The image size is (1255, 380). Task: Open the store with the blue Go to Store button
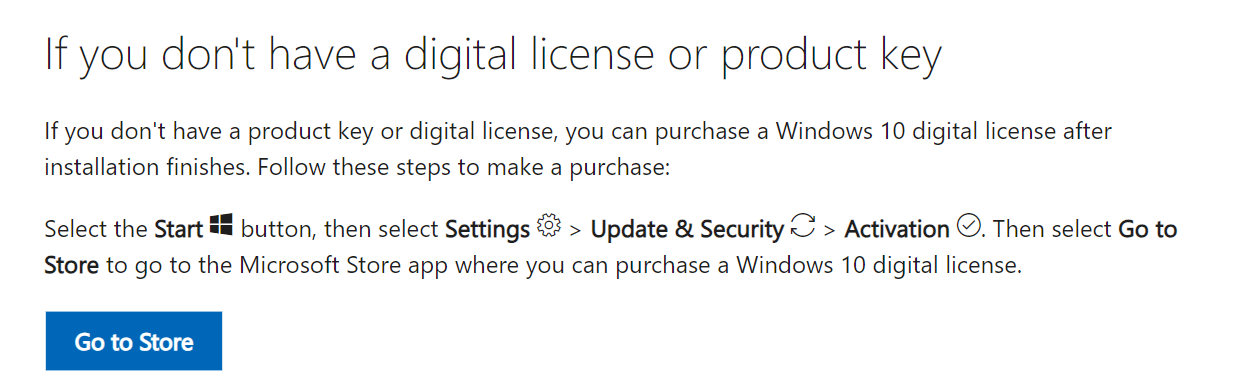[x=134, y=341]
